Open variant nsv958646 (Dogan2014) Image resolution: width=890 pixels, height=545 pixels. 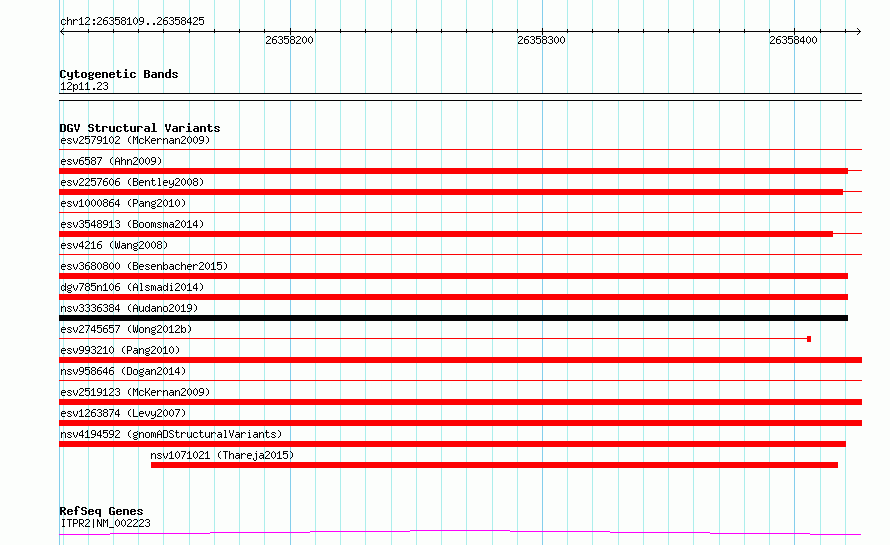point(123,371)
